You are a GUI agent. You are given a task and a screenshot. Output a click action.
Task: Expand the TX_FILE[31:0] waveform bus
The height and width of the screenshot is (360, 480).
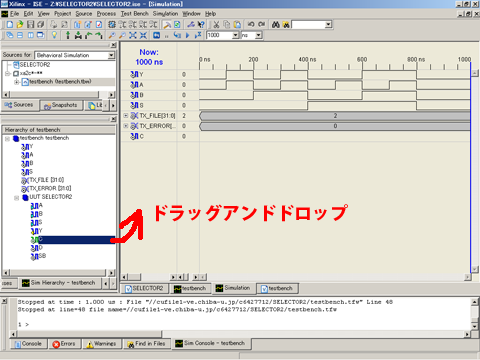(x=126, y=116)
